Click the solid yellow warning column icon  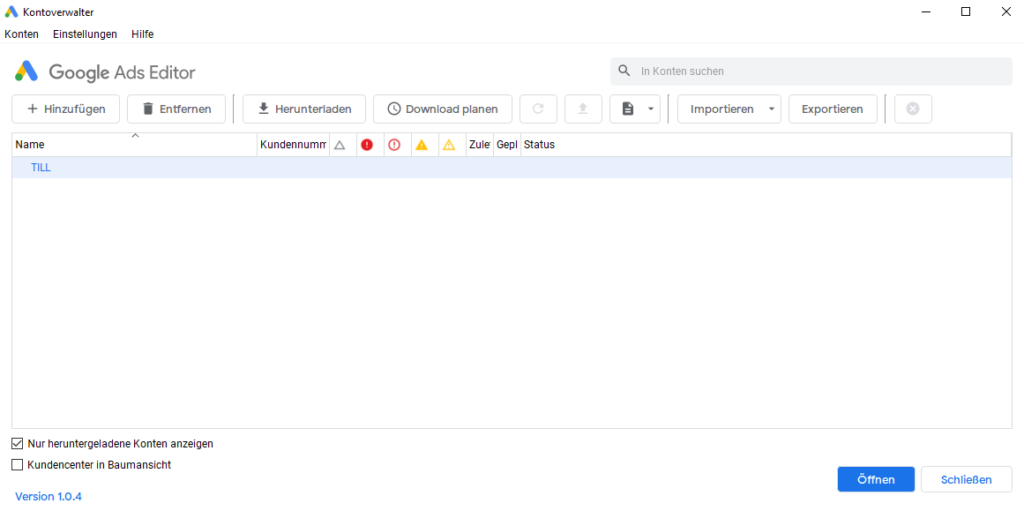422,145
